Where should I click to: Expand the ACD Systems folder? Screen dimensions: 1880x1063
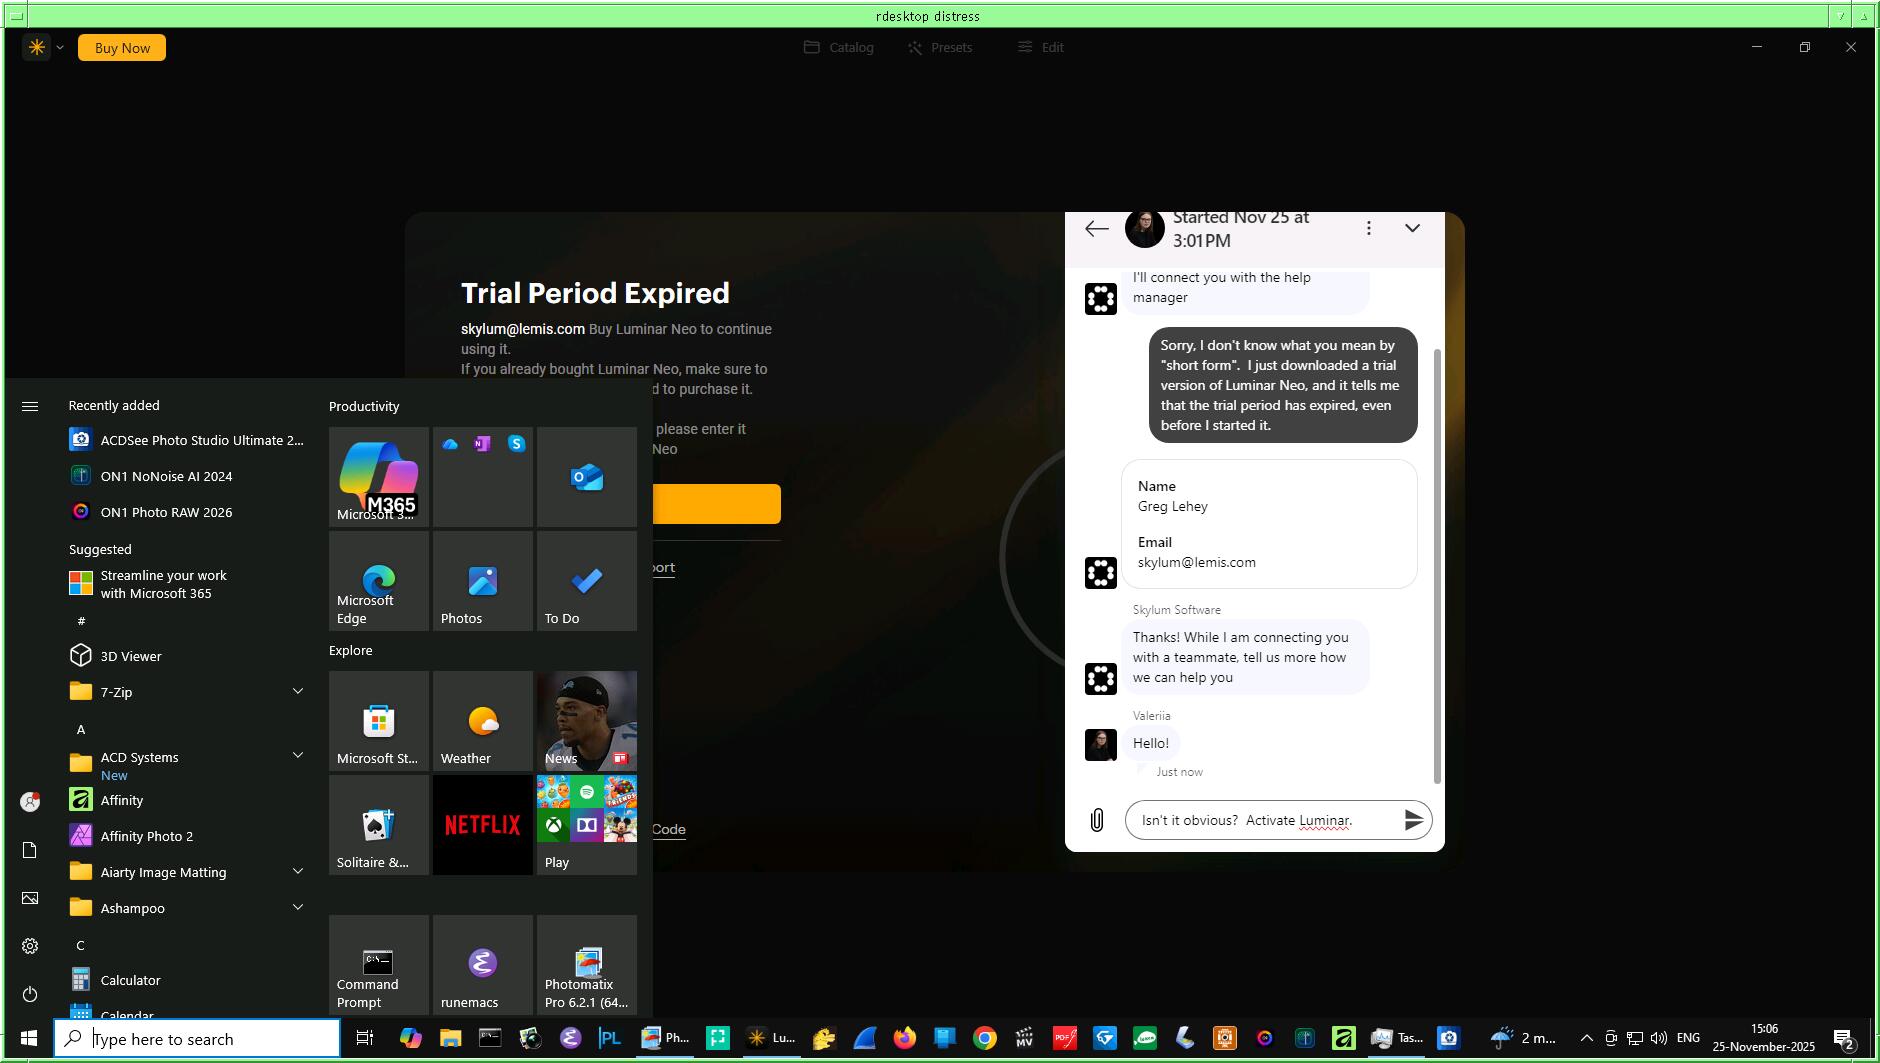297,755
